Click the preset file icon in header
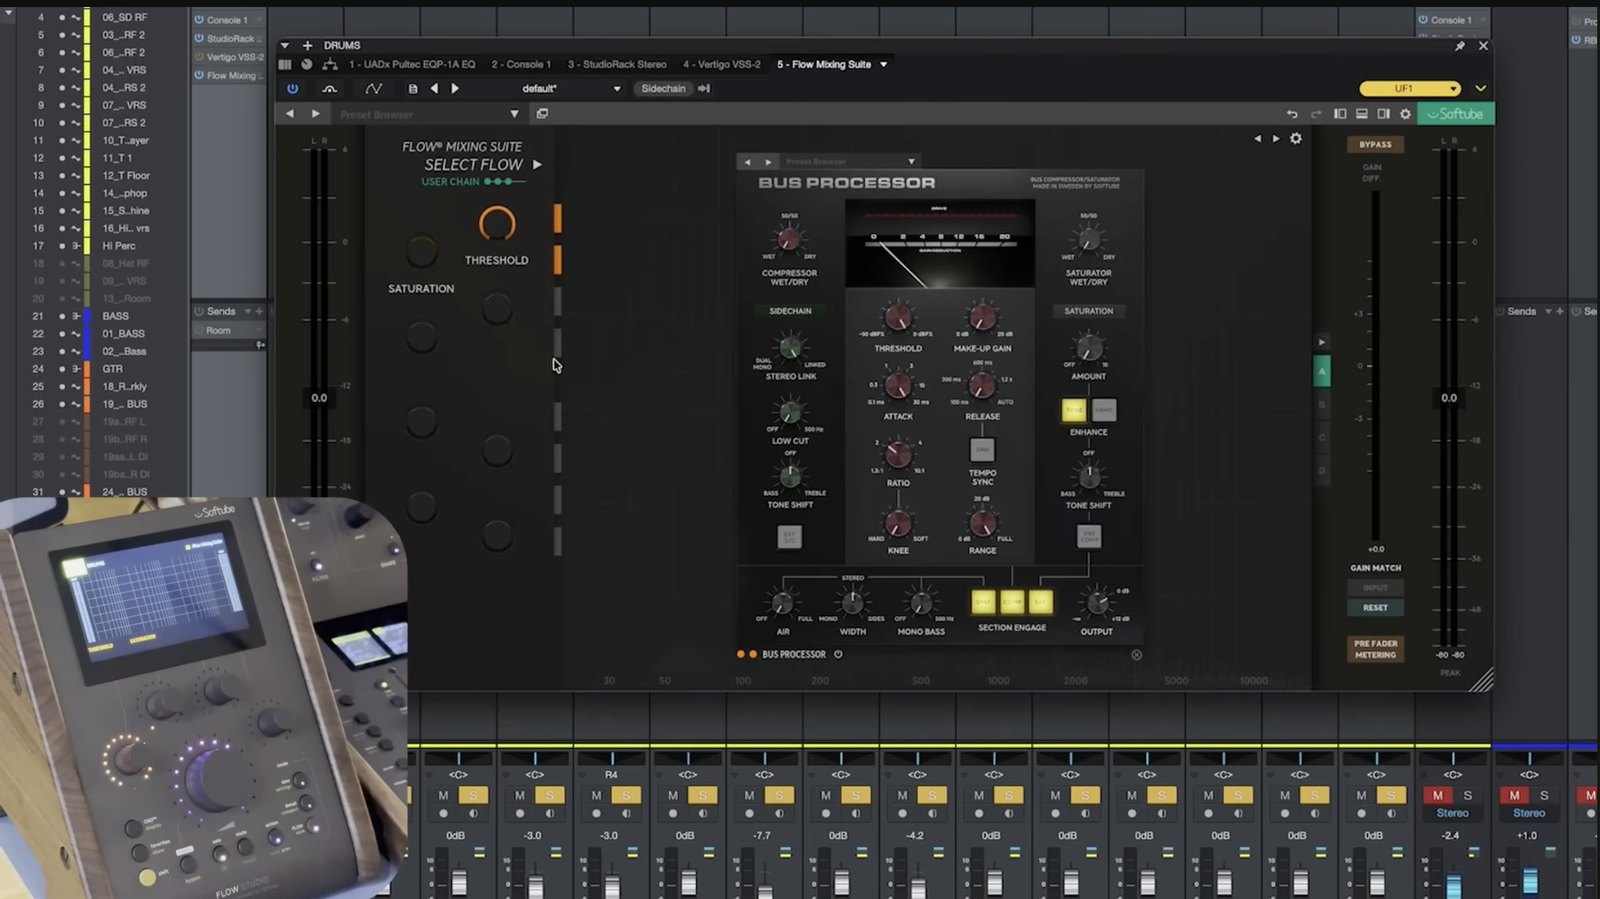Viewport: 1600px width, 899px height. point(413,89)
